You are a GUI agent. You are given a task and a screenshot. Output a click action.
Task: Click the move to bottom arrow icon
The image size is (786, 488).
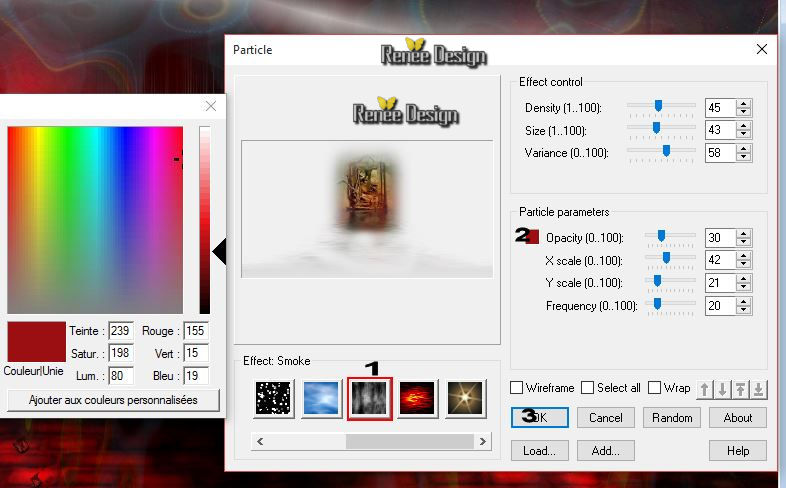(x=758, y=389)
